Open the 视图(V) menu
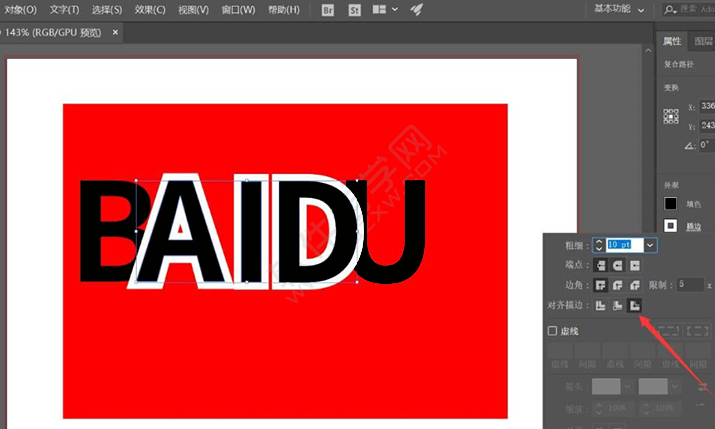Image resolution: width=715 pixels, height=429 pixels. point(193,10)
